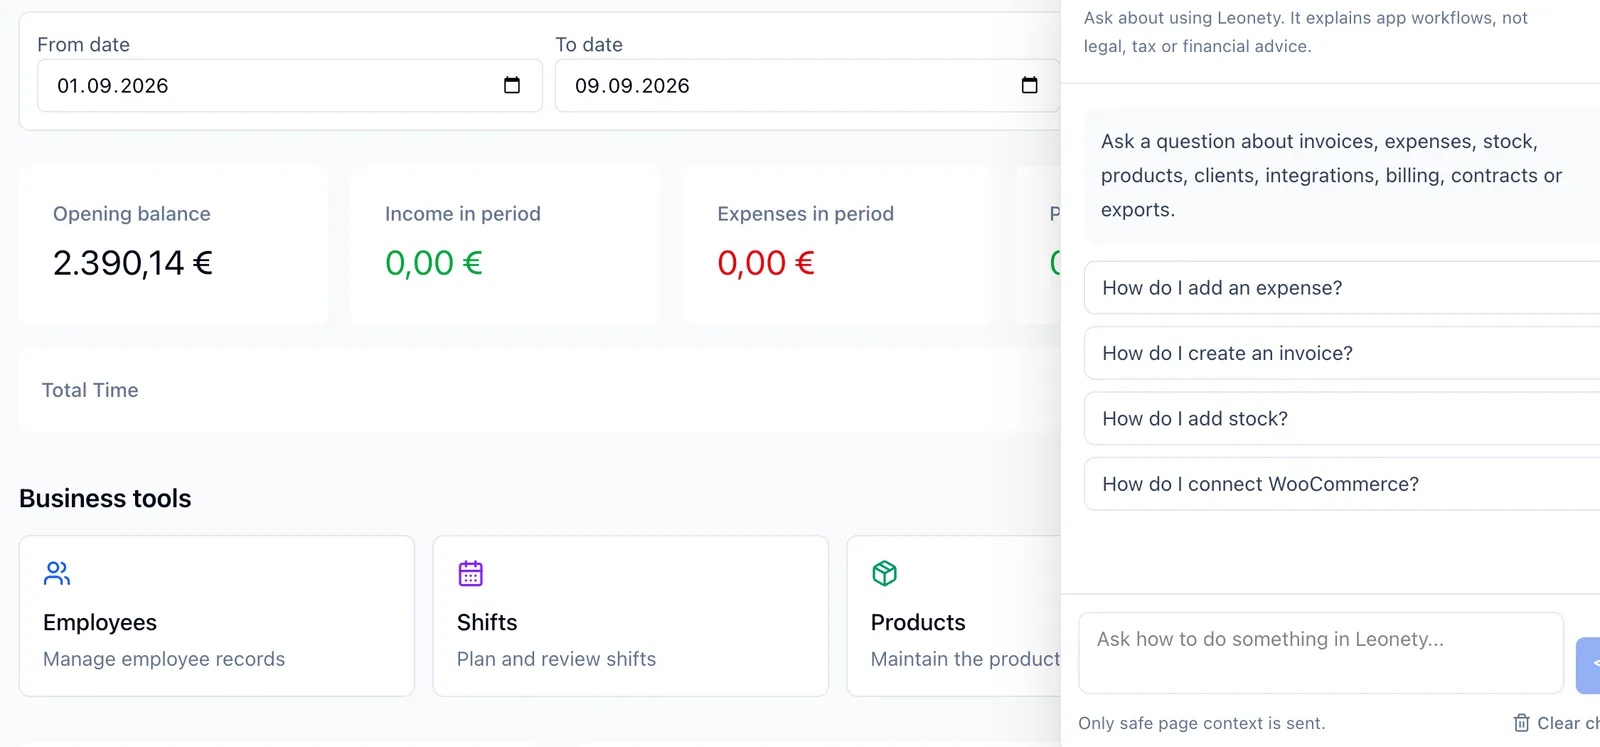Select suggestion How do I connect WooCommerce?

pos(1342,484)
